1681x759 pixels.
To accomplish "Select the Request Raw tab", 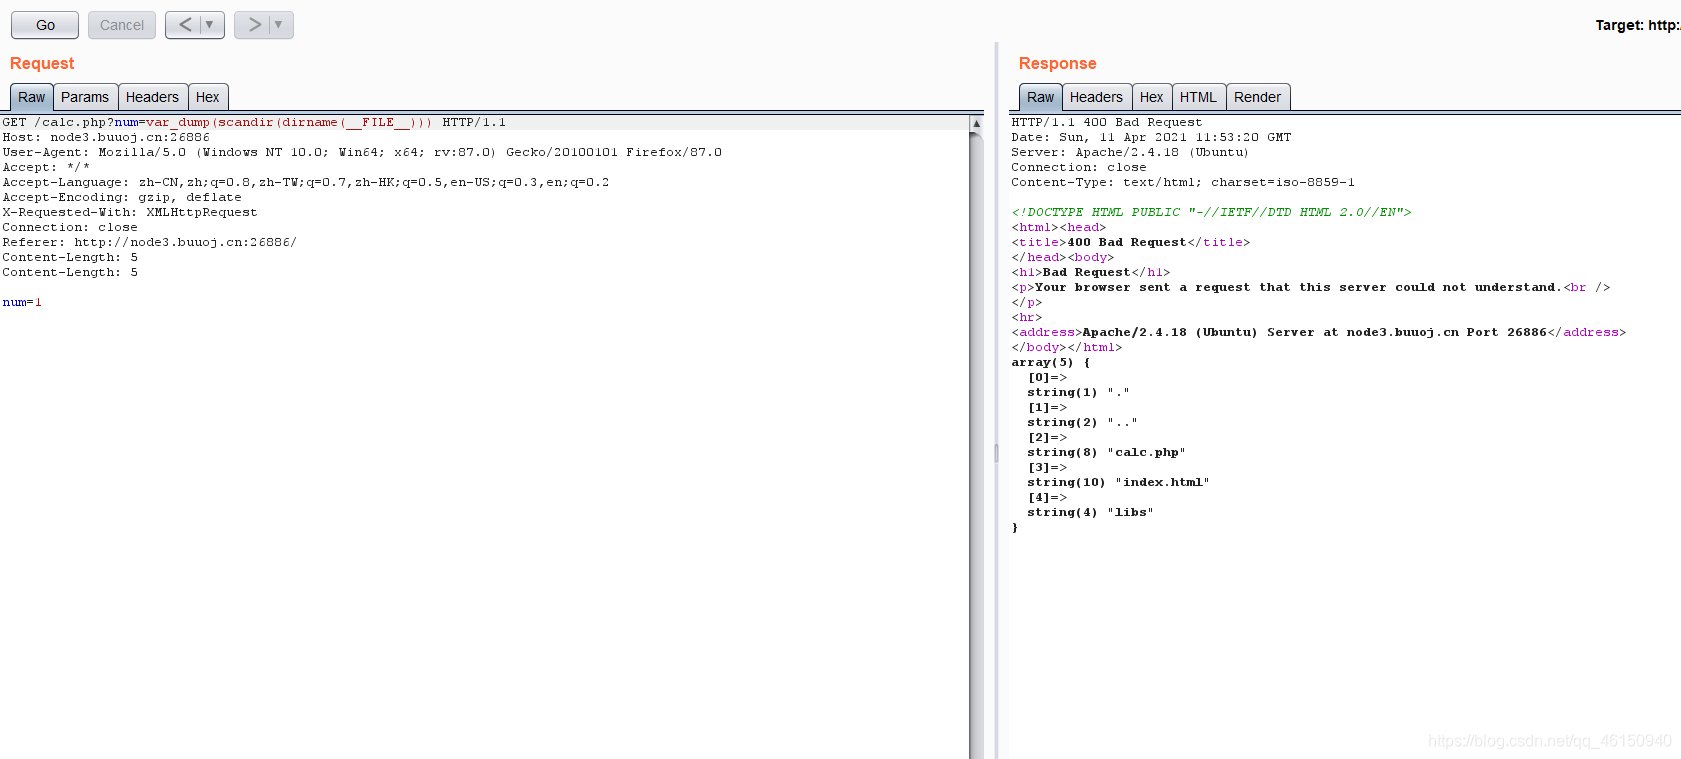I will (x=32, y=97).
